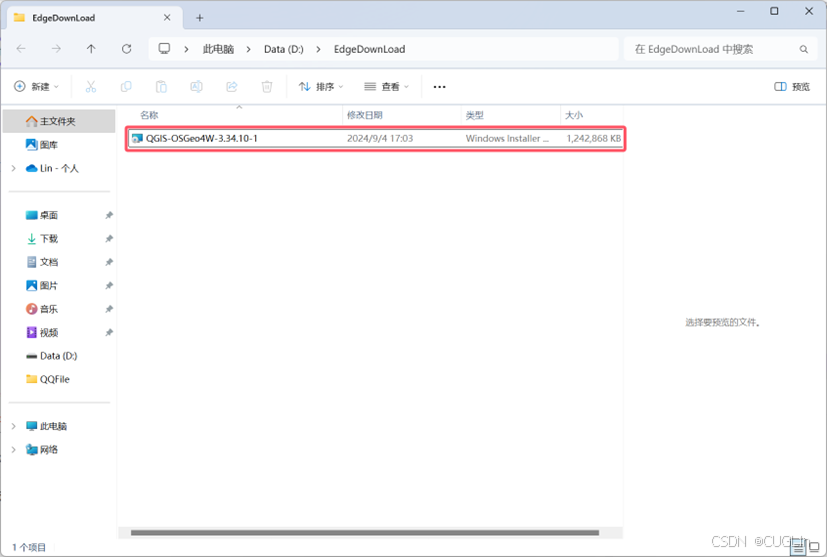Click the Back navigation arrow
The width and height of the screenshot is (827, 557).
click(x=21, y=49)
